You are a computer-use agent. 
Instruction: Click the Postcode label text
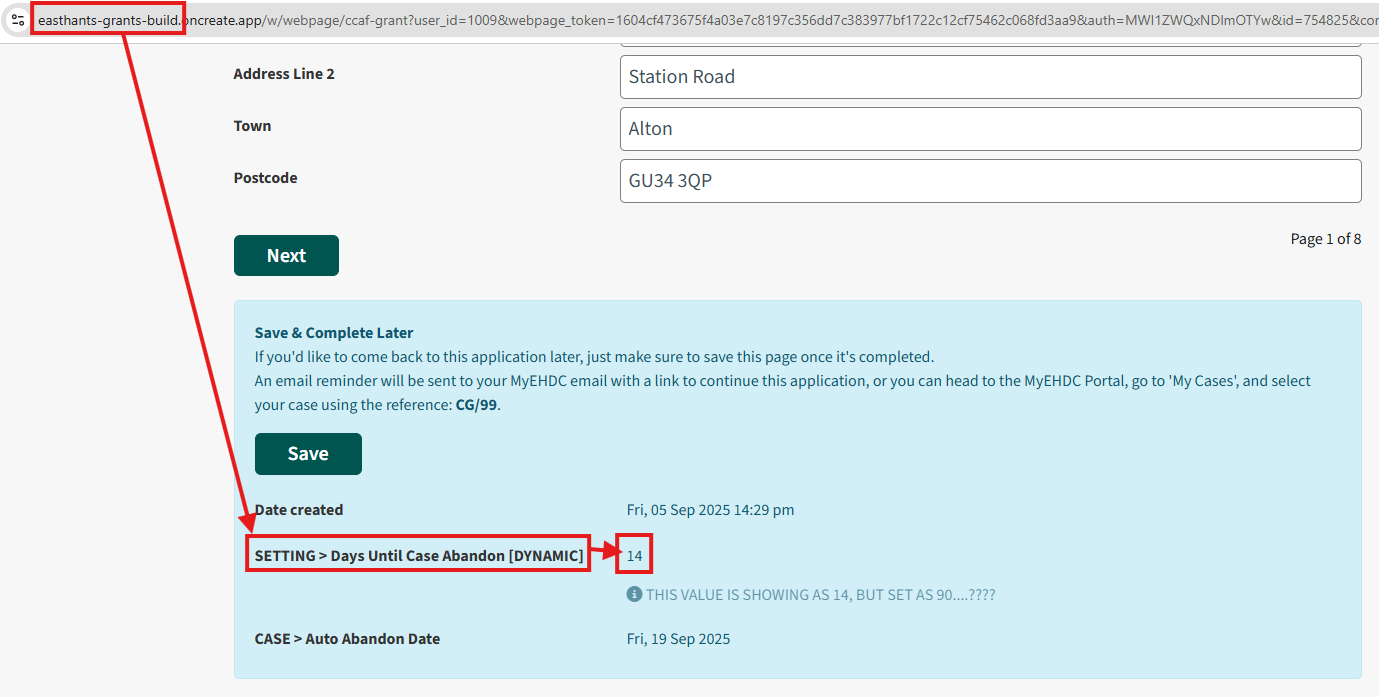(266, 178)
